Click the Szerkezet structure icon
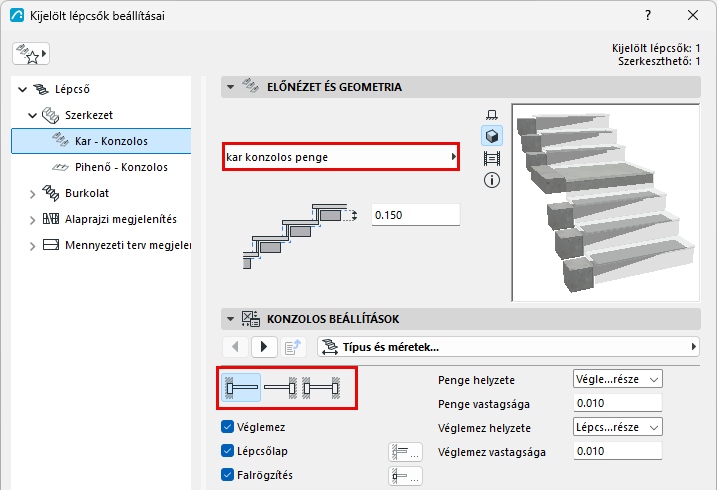Image resolution: width=717 pixels, height=490 pixels. pyautogui.click(x=50, y=115)
